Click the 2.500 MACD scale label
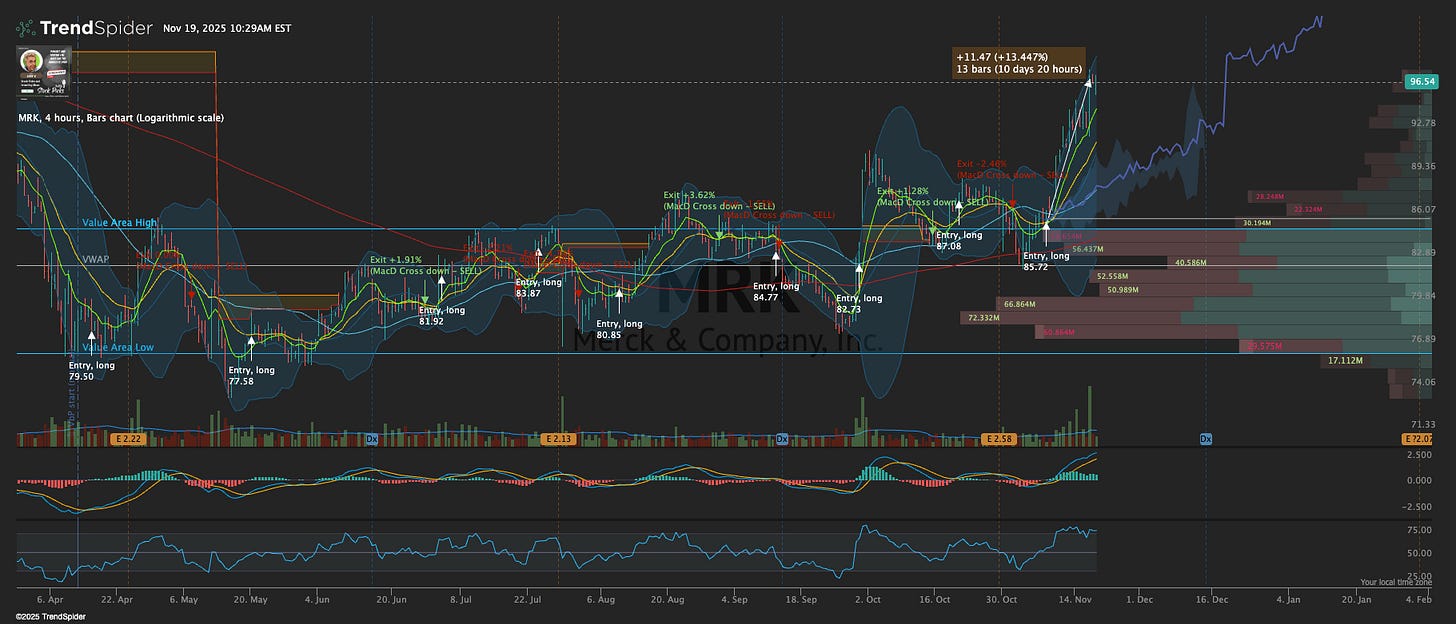 click(1421, 455)
